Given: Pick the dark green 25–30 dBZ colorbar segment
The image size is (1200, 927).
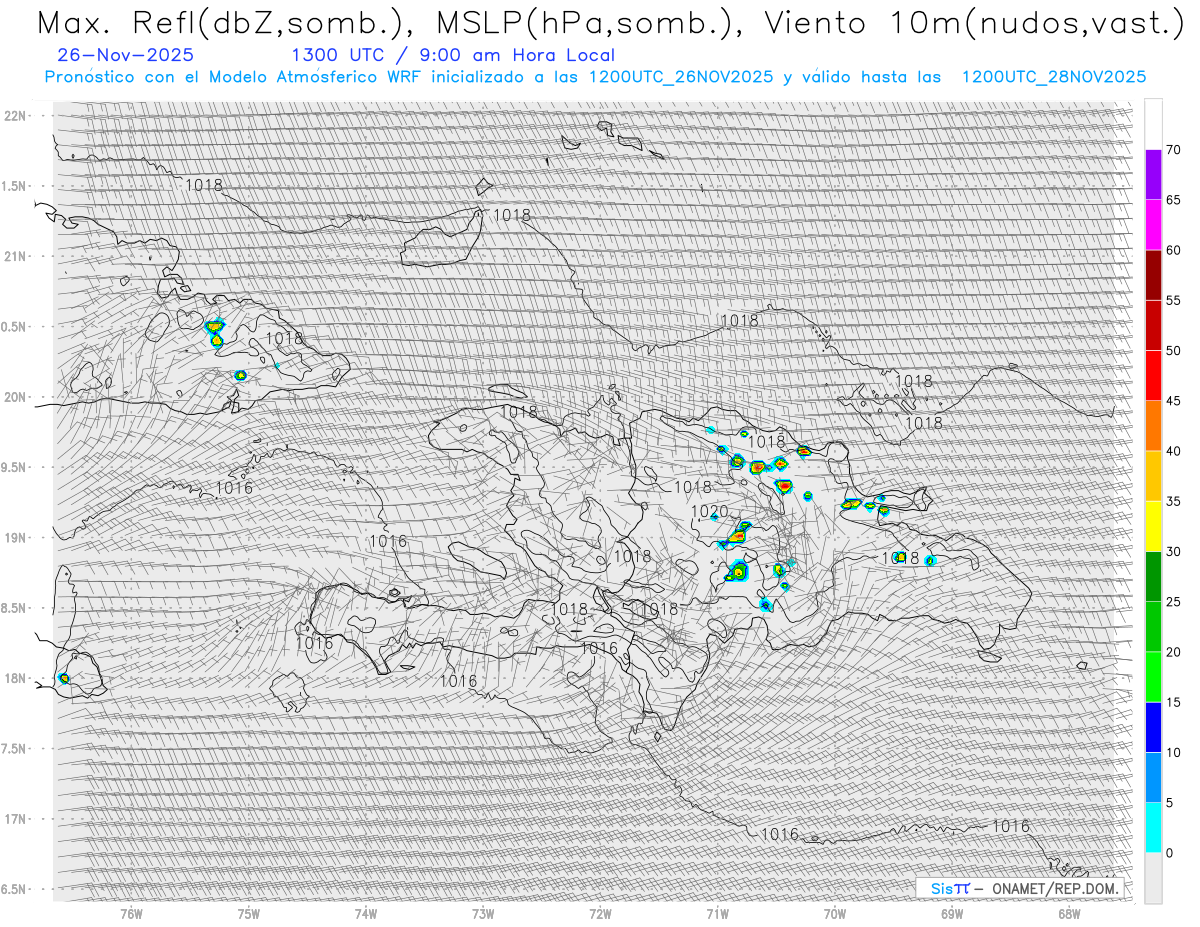Looking at the screenshot, I should pyautogui.click(x=1153, y=577).
